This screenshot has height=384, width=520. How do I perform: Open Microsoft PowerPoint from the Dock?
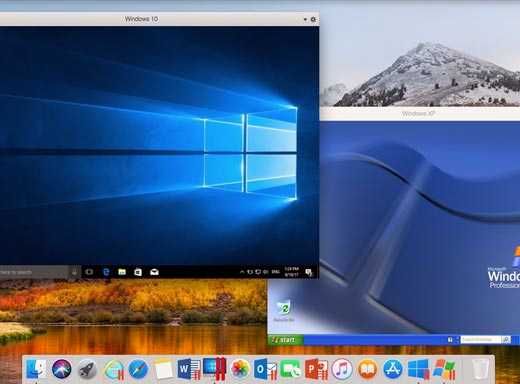pyautogui.click(x=316, y=369)
